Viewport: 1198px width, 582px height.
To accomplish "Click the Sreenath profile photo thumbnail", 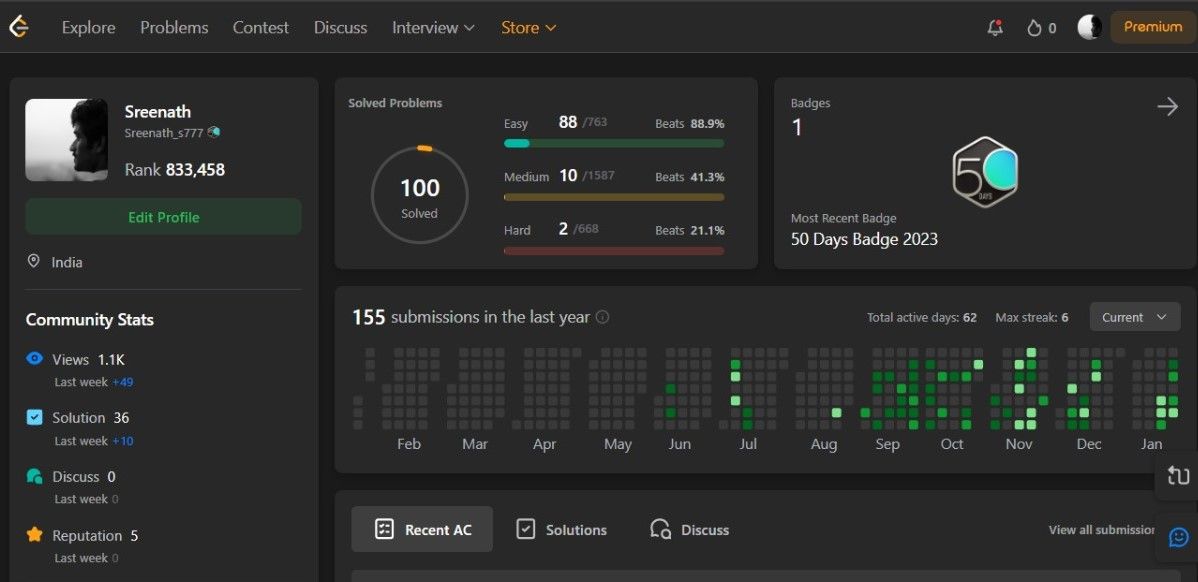I will 66,140.
